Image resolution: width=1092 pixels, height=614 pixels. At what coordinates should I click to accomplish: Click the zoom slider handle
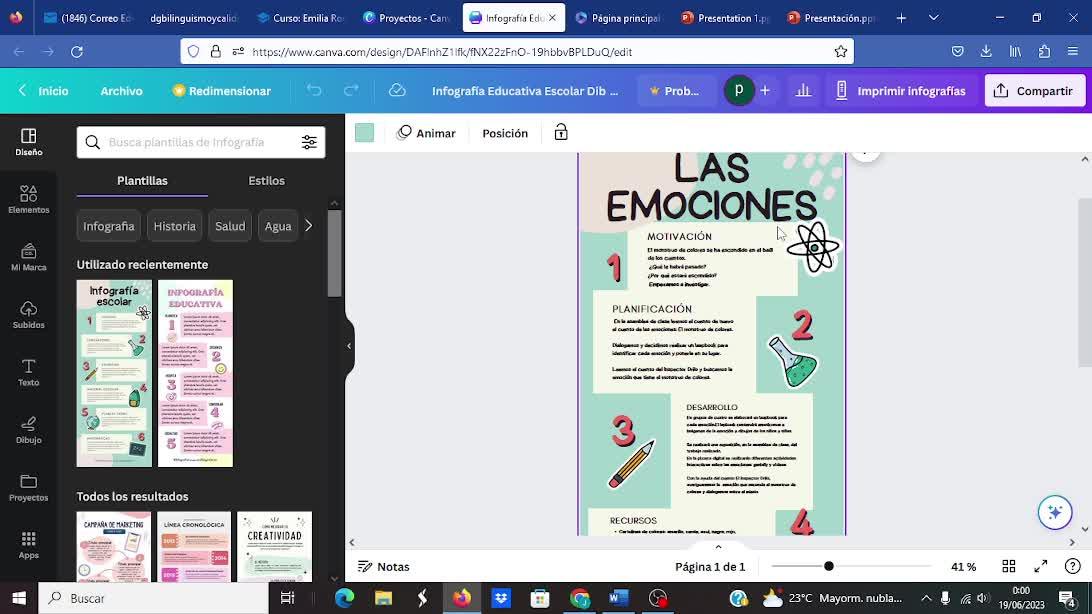tap(829, 566)
